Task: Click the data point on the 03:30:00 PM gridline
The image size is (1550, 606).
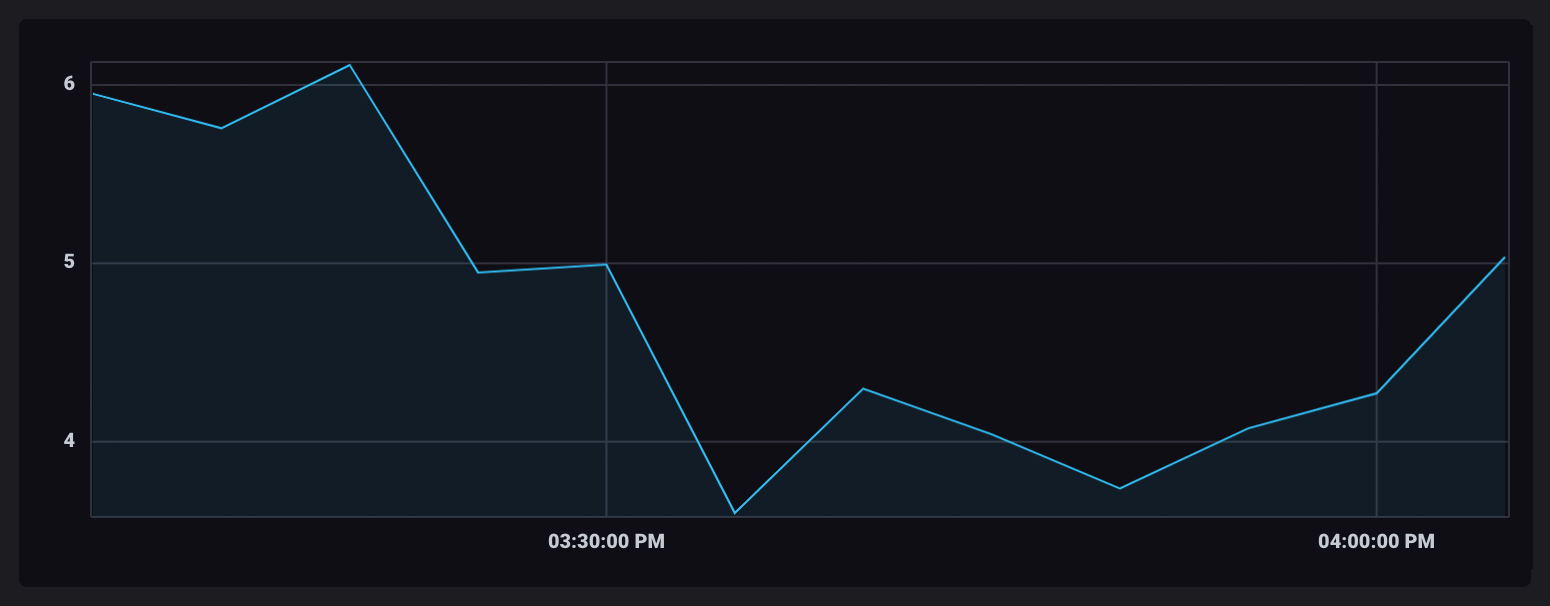Action: [x=606, y=264]
